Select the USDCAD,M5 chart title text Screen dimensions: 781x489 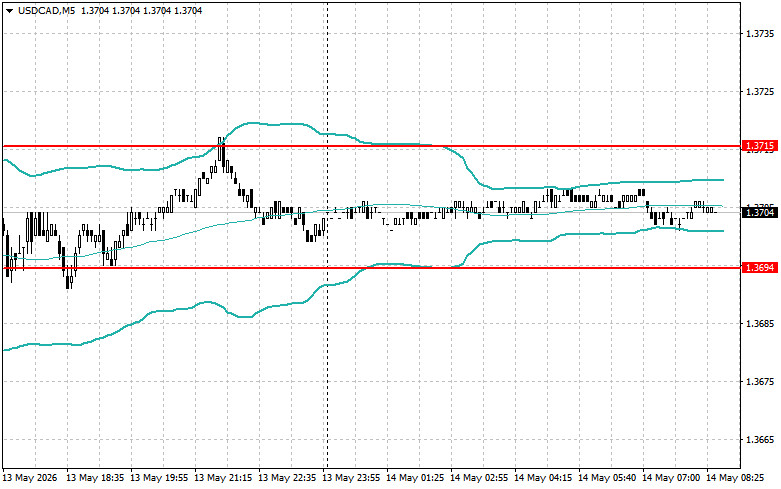click(x=46, y=10)
